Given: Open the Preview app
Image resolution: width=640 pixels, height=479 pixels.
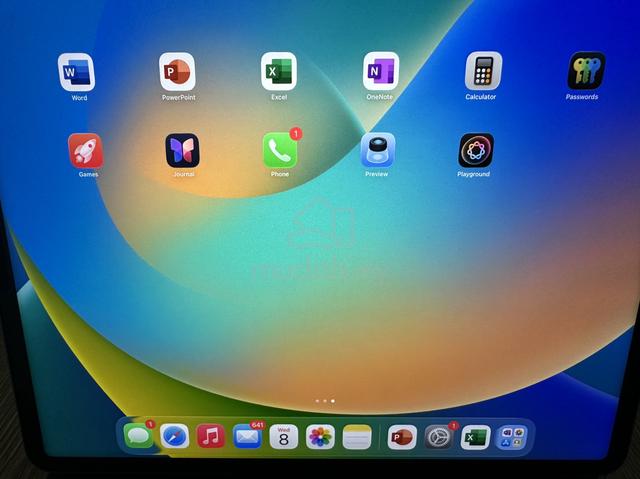Looking at the screenshot, I should [378, 150].
